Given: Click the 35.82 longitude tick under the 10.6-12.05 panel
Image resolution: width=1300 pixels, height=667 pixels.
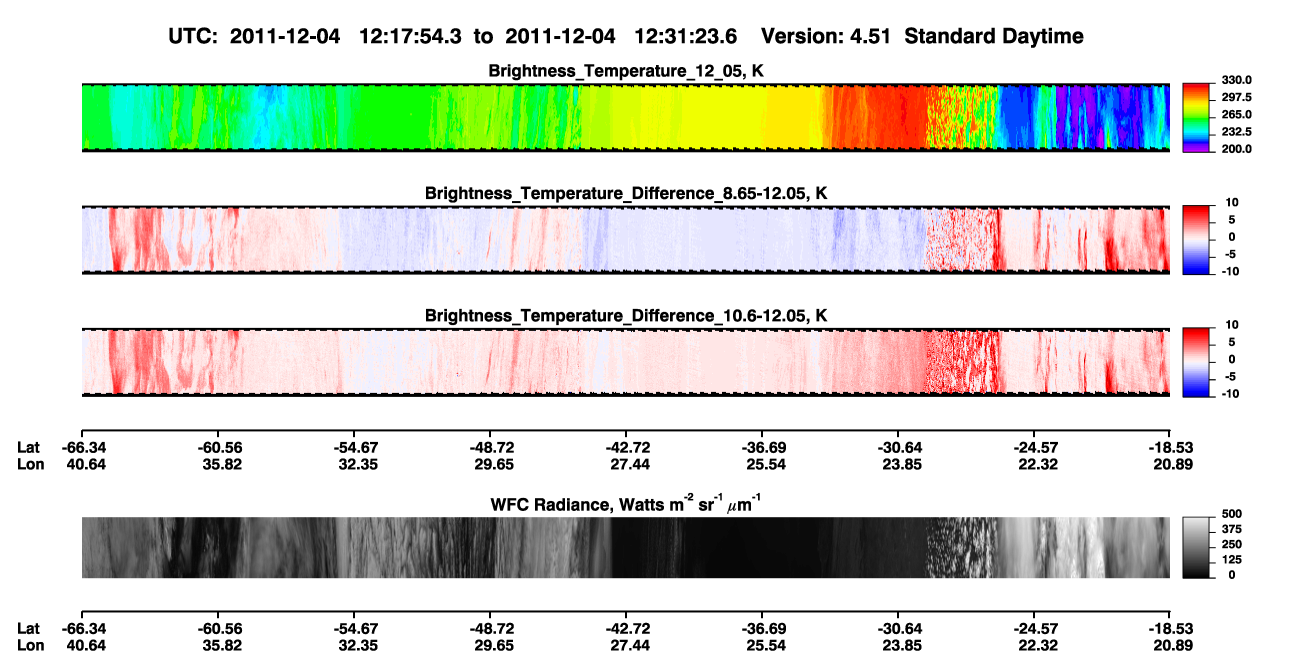Looking at the screenshot, I should click(x=220, y=463).
